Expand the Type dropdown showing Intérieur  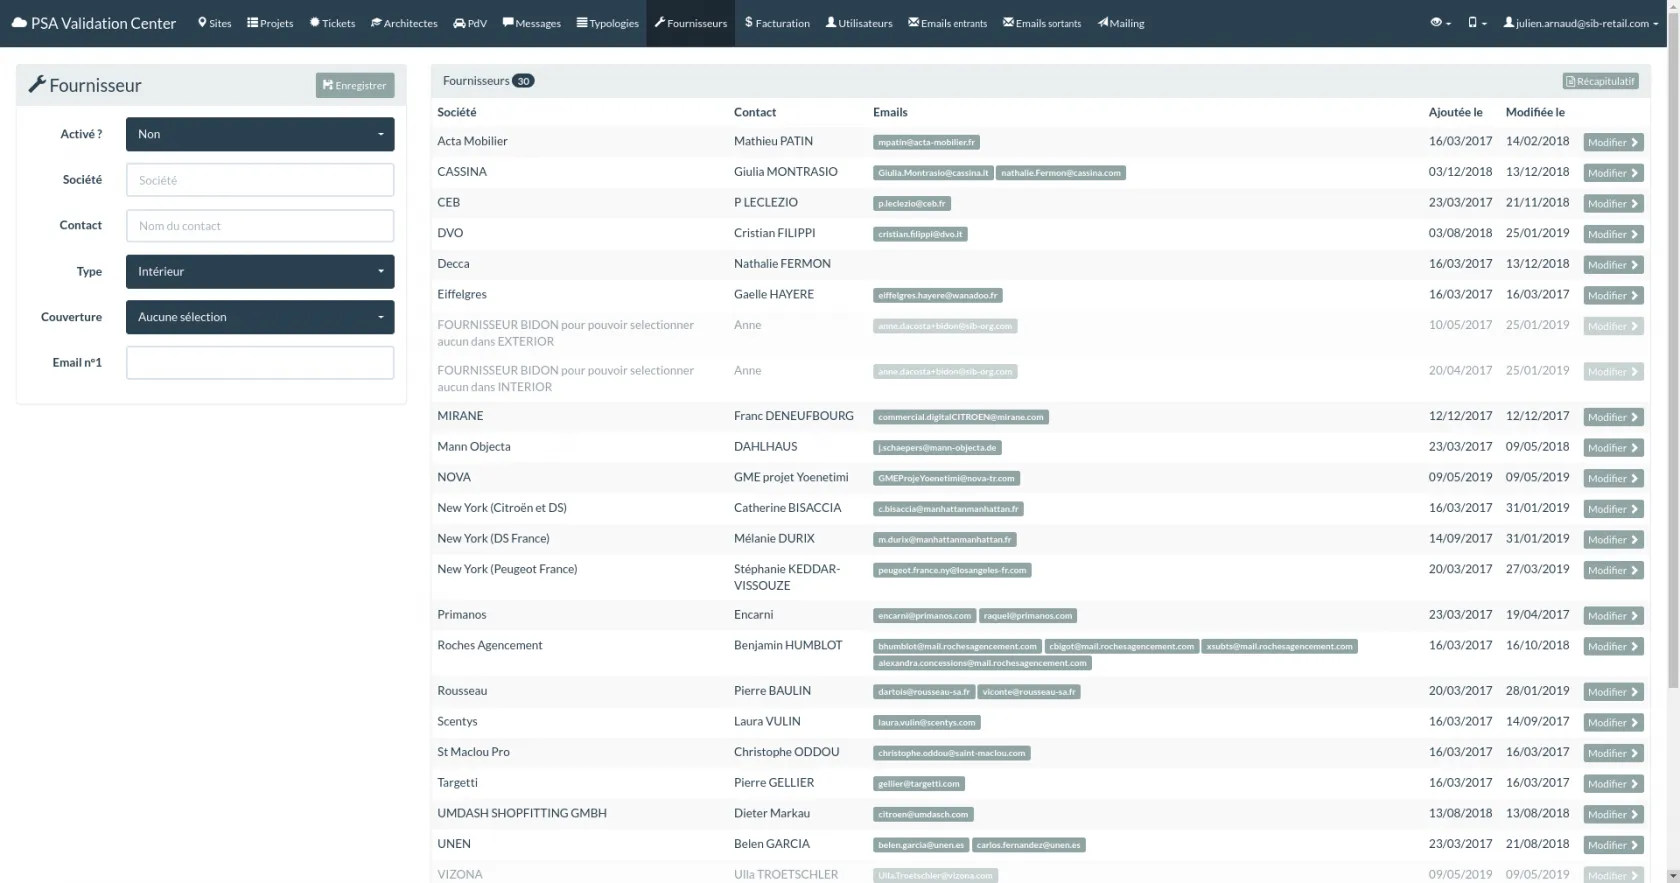(x=260, y=272)
